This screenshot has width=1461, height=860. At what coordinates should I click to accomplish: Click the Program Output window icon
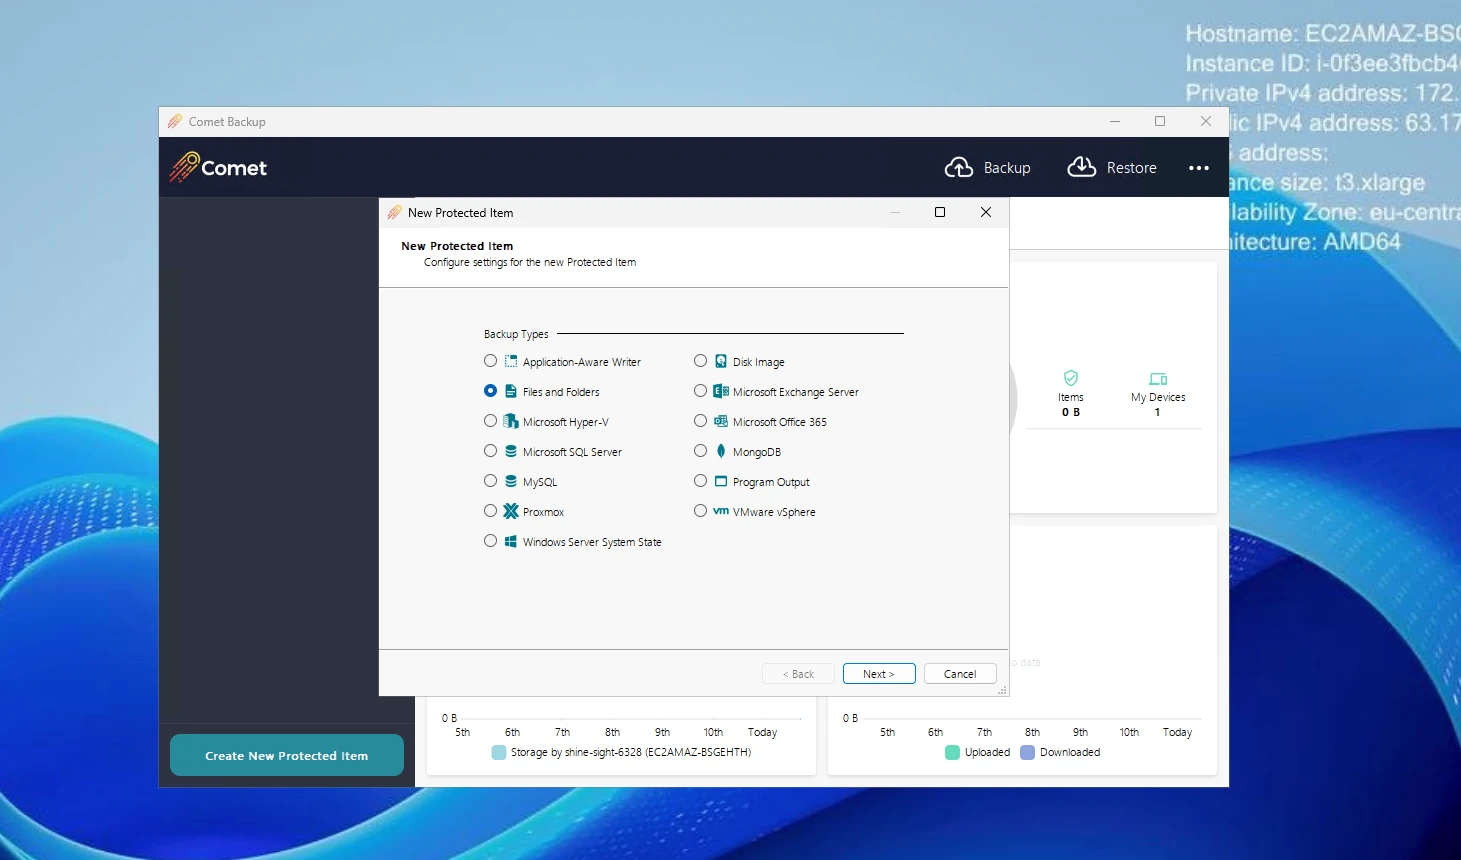(x=721, y=481)
